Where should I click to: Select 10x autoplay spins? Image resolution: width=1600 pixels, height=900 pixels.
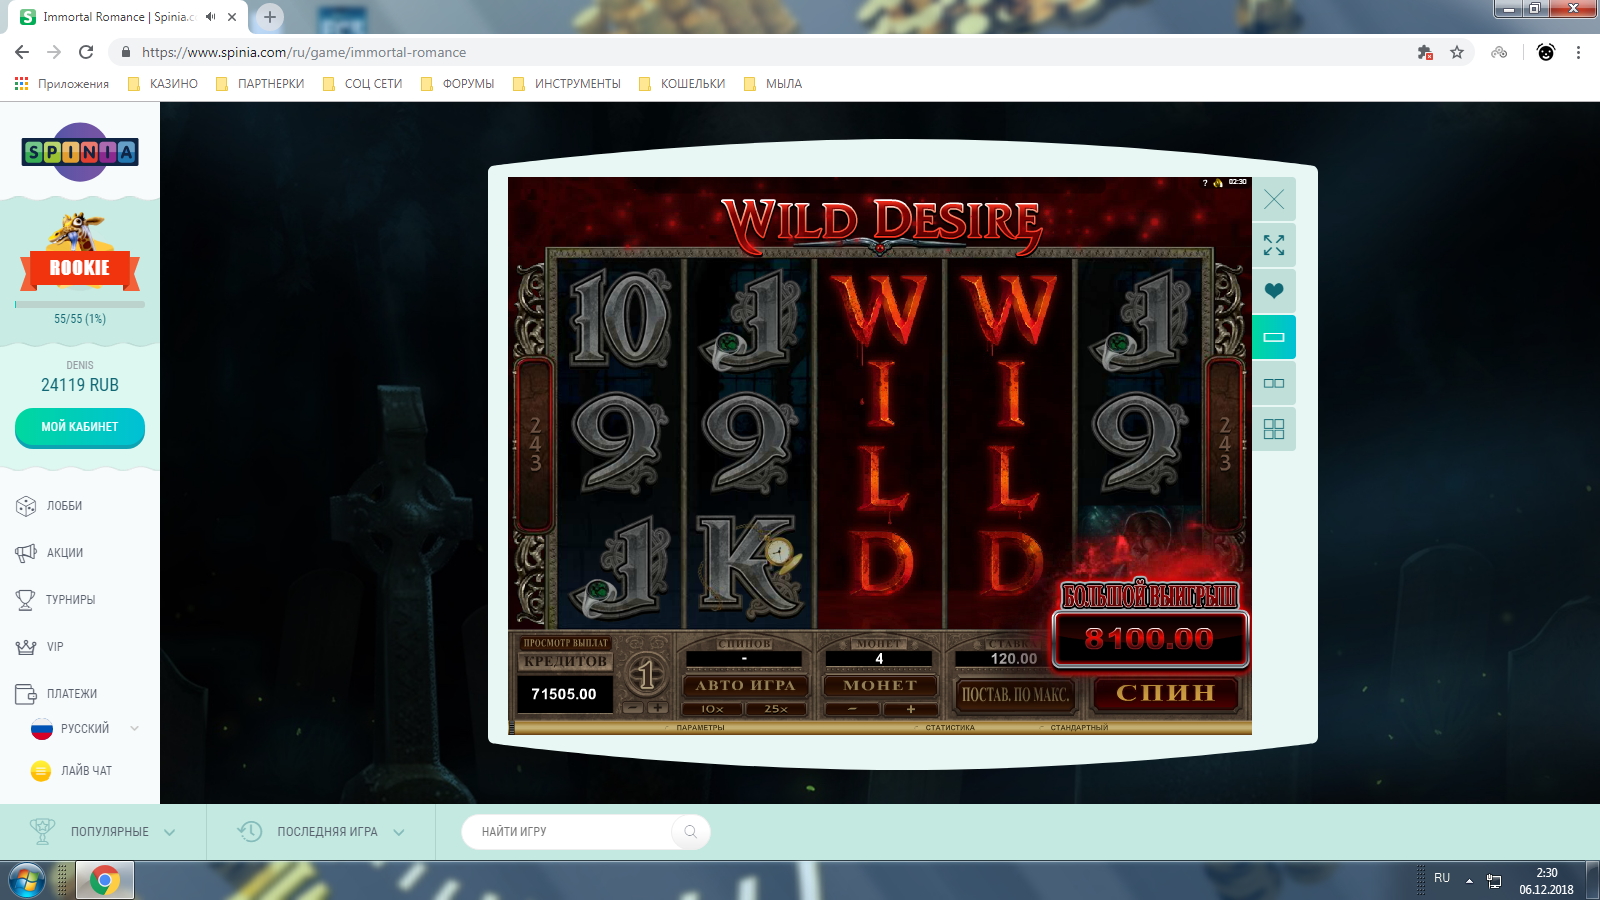click(713, 709)
